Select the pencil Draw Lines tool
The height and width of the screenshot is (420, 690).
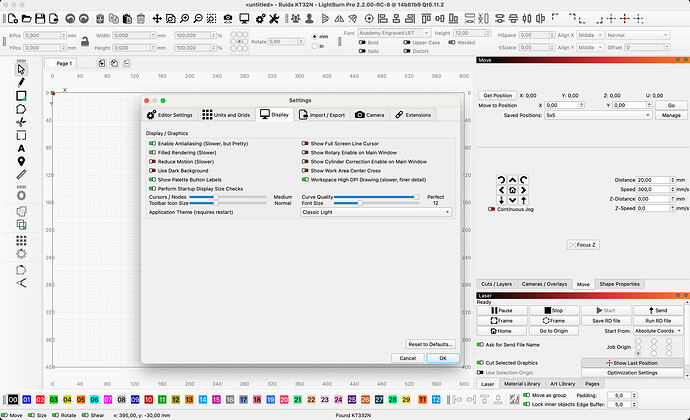(21, 82)
